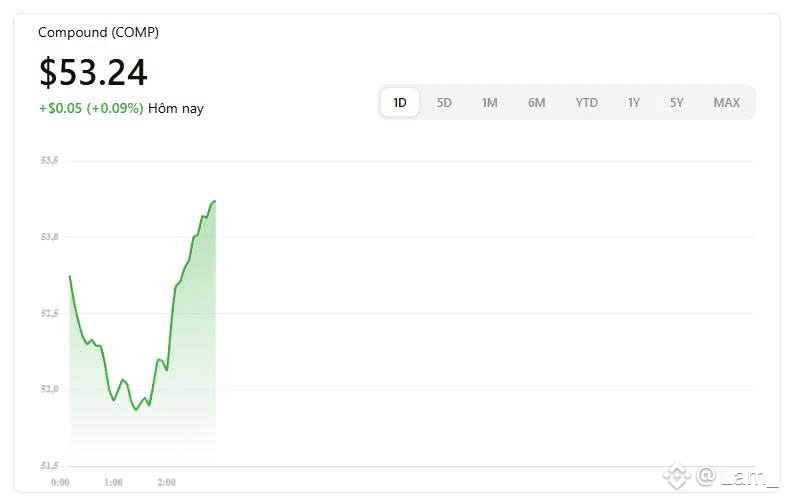This screenshot has width=786, height=501.
Task: Click the 1:00 time axis label
Action: tap(113, 482)
